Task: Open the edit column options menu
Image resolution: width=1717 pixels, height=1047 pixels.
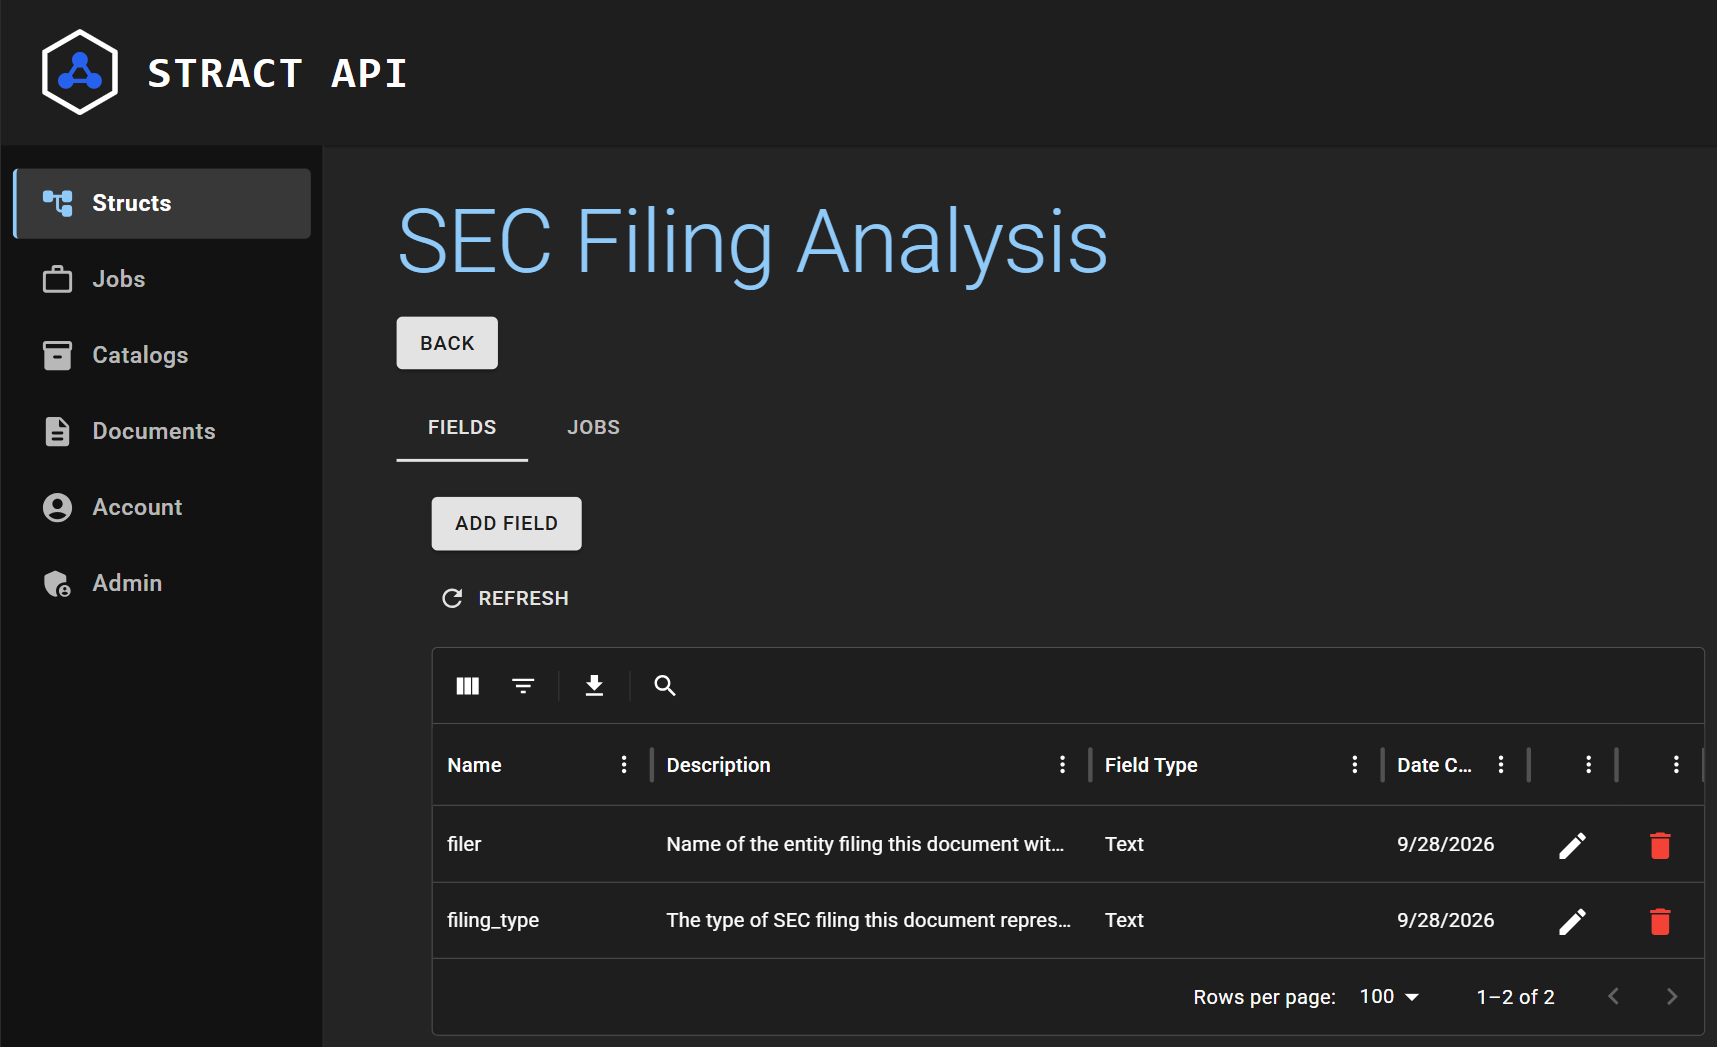Action: (x=1589, y=765)
